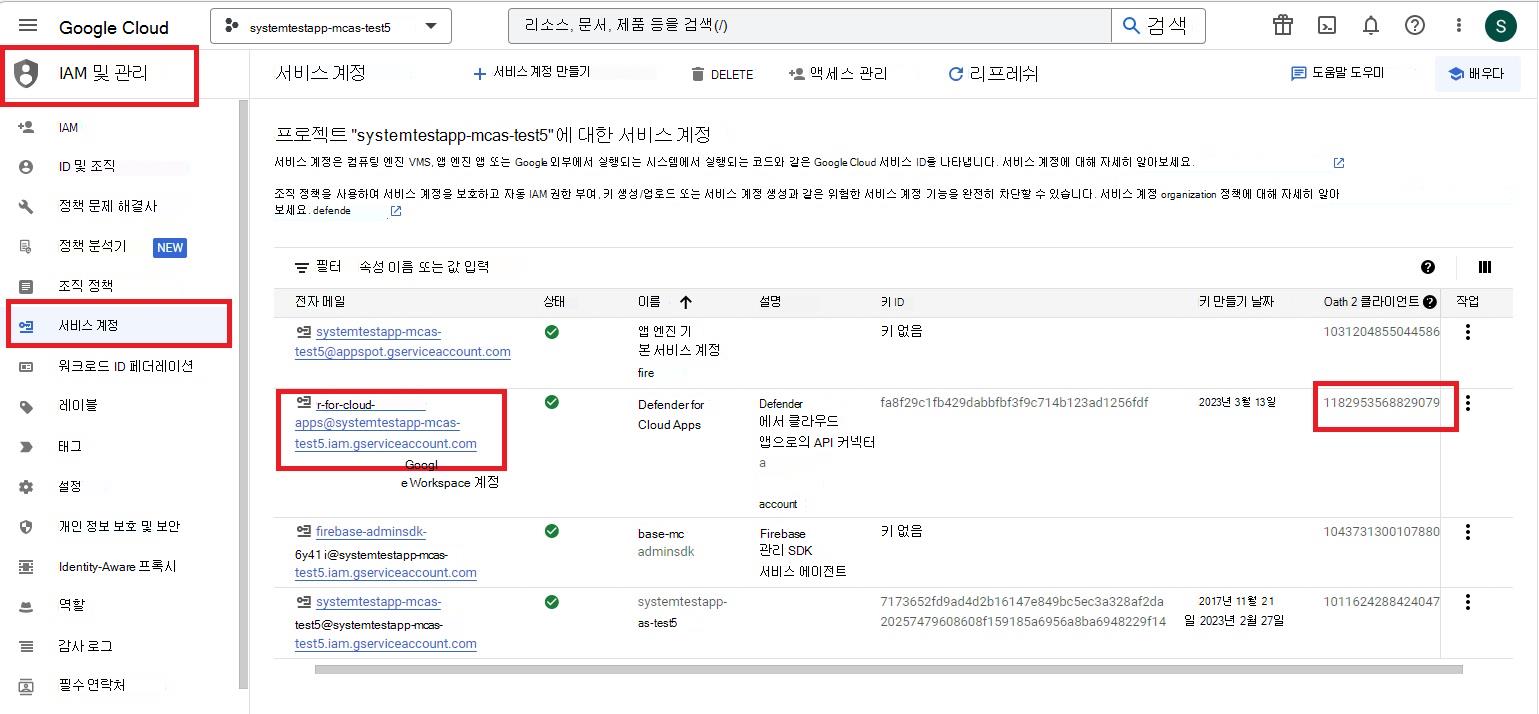Activate Cloud Shell terminal icon
Image resolution: width=1539 pixels, height=714 pixels.
pos(1327,26)
